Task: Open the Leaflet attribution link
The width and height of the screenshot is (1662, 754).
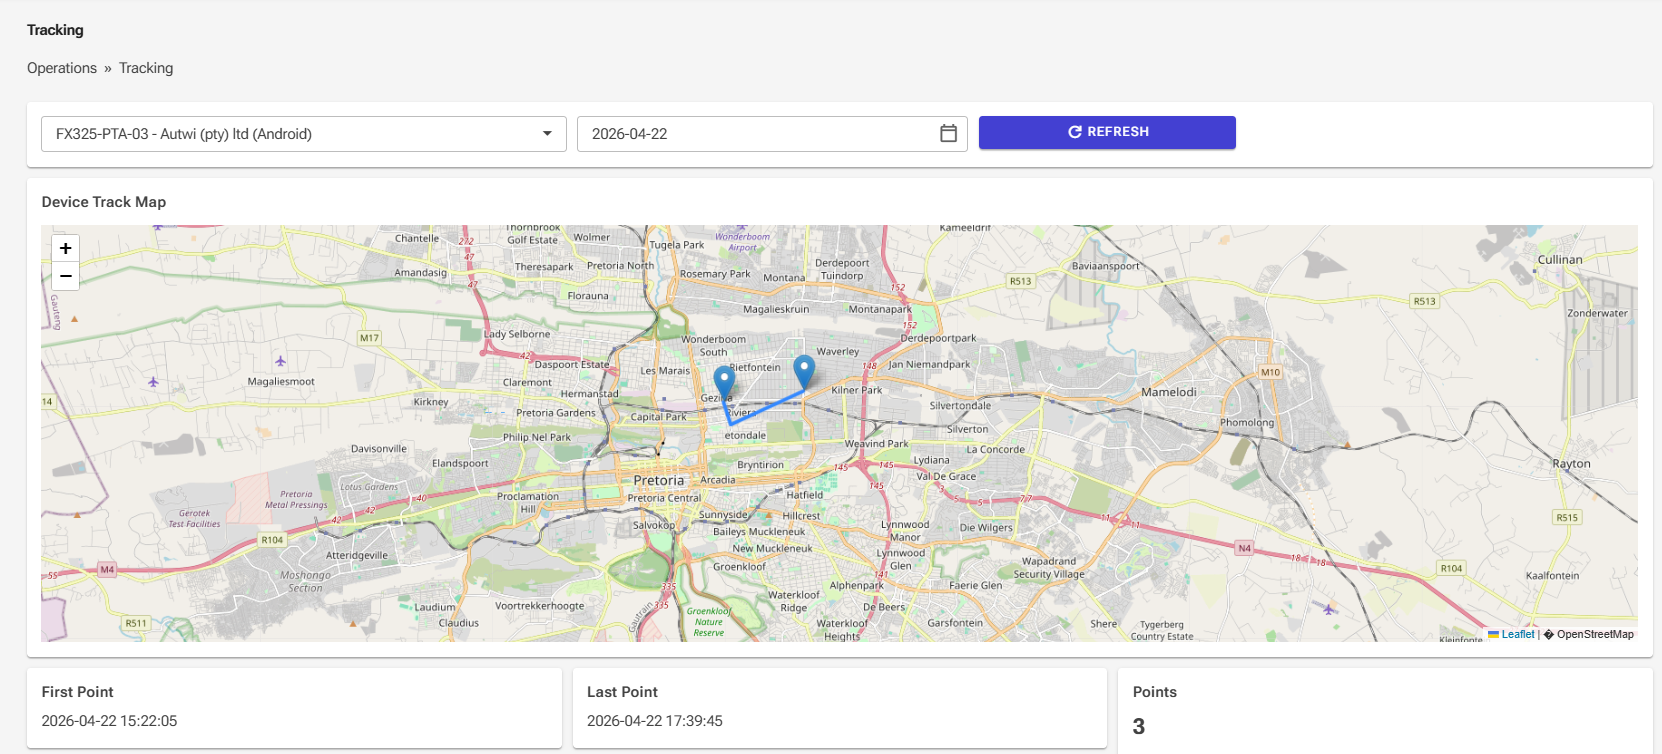Action: coord(1517,634)
